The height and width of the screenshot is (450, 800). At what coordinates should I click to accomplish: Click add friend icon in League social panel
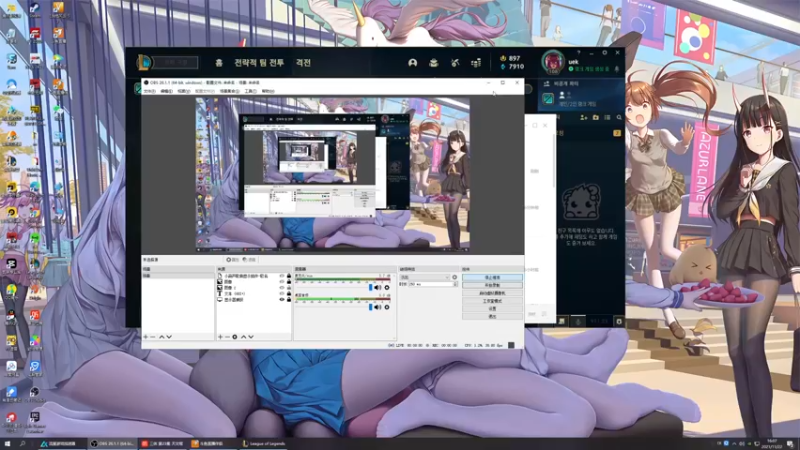click(584, 117)
